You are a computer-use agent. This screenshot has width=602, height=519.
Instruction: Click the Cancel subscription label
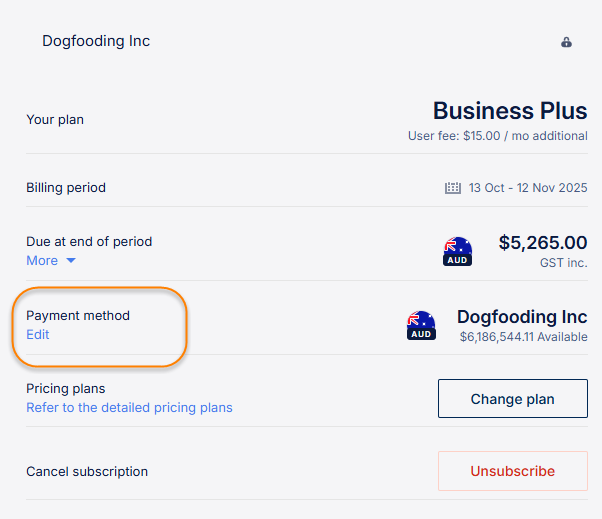[87, 472]
